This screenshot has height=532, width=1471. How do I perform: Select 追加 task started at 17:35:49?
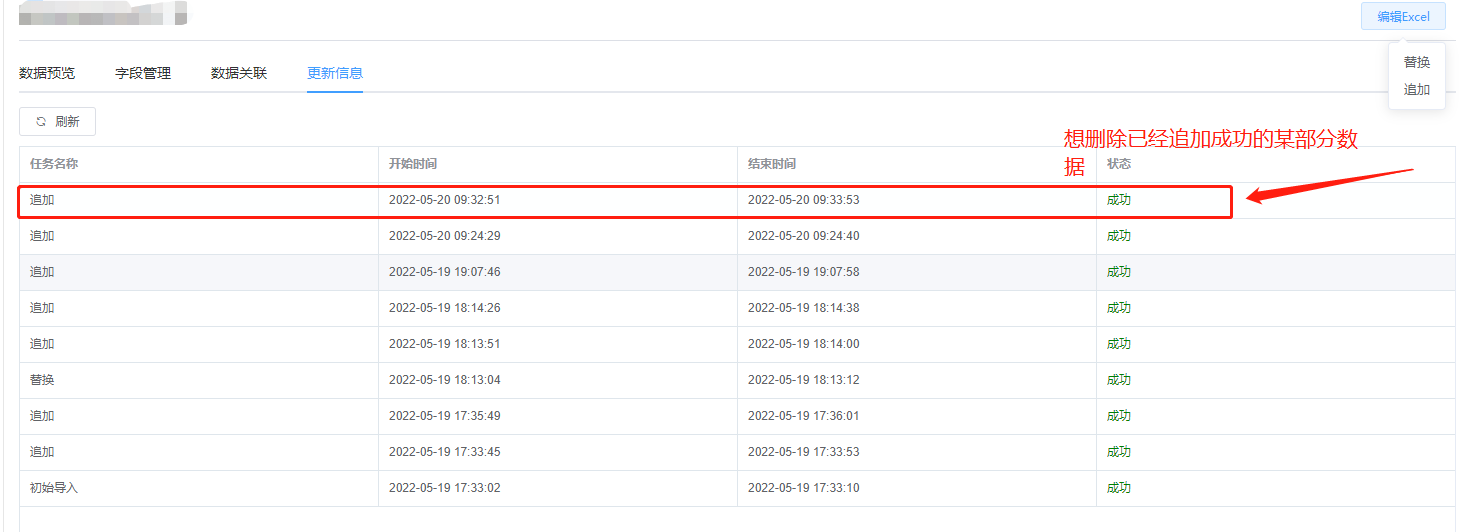click(x=42, y=416)
